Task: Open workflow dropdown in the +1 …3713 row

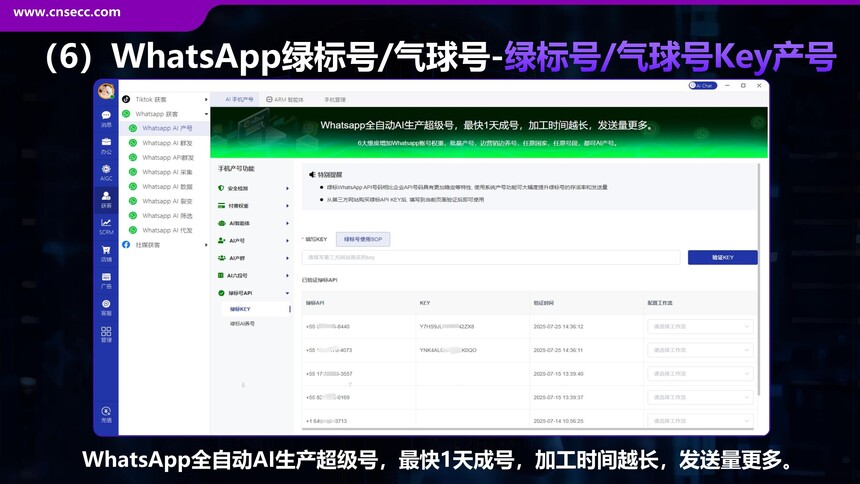Action: (700, 421)
